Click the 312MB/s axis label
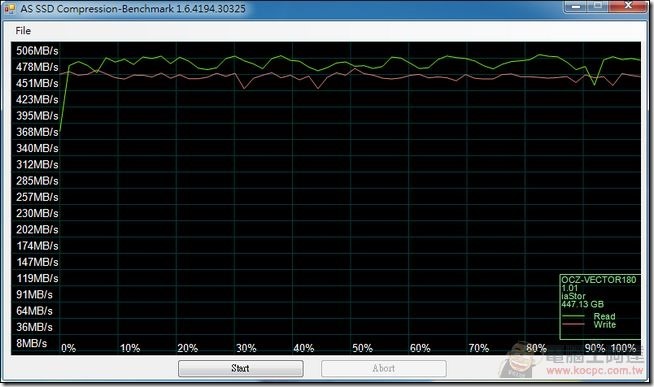This screenshot has height=387, width=654. pos(37,165)
